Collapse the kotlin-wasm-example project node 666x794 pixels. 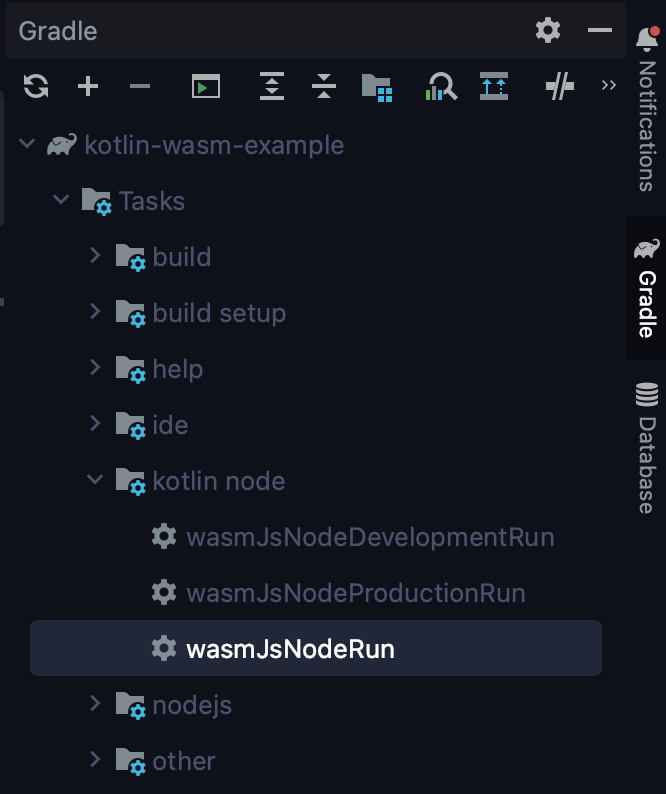[27, 144]
